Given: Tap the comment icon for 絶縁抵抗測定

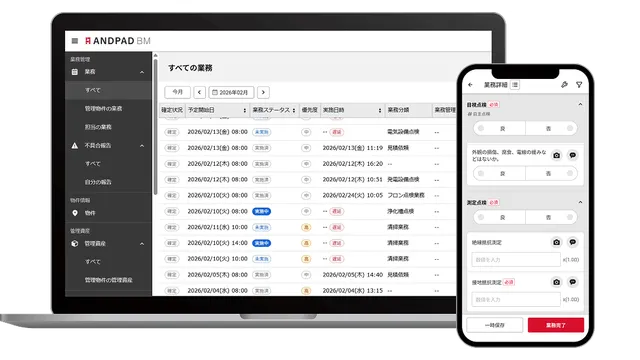Looking at the screenshot, I should tap(573, 242).
